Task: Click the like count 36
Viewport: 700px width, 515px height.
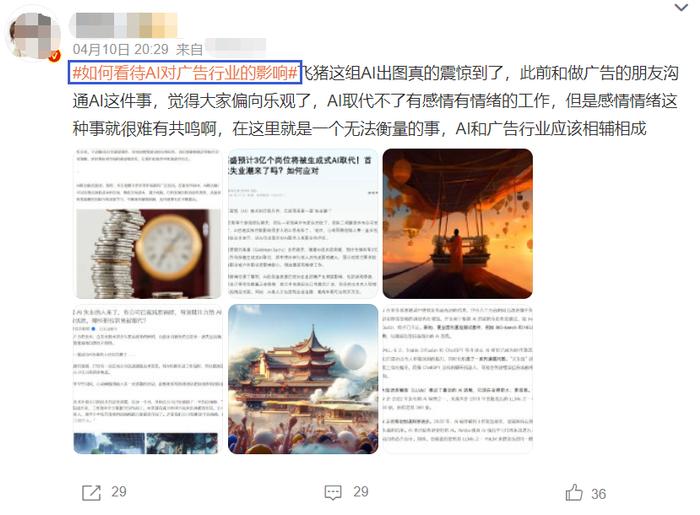Action: [x=599, y=494]
